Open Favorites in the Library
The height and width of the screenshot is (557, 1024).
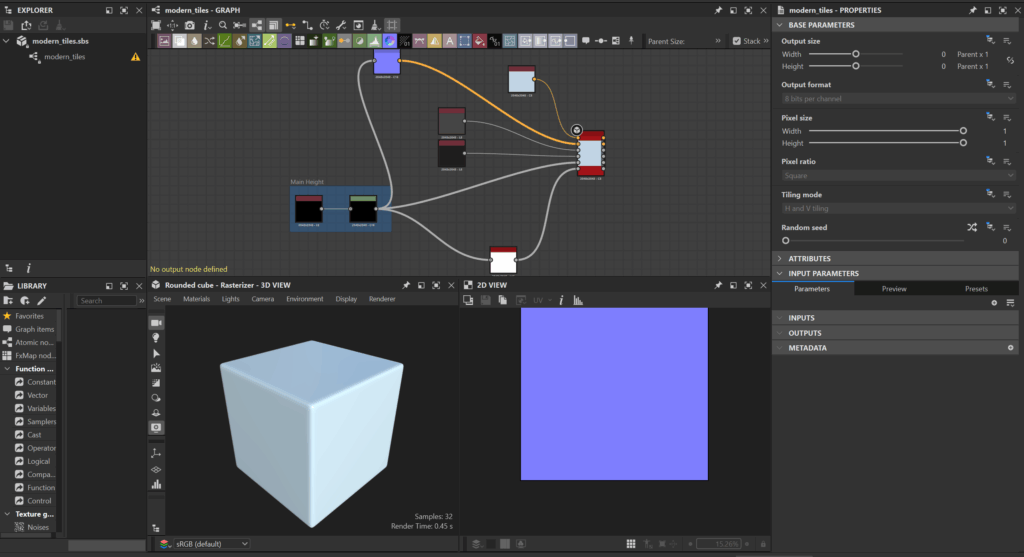click(29, 316)
